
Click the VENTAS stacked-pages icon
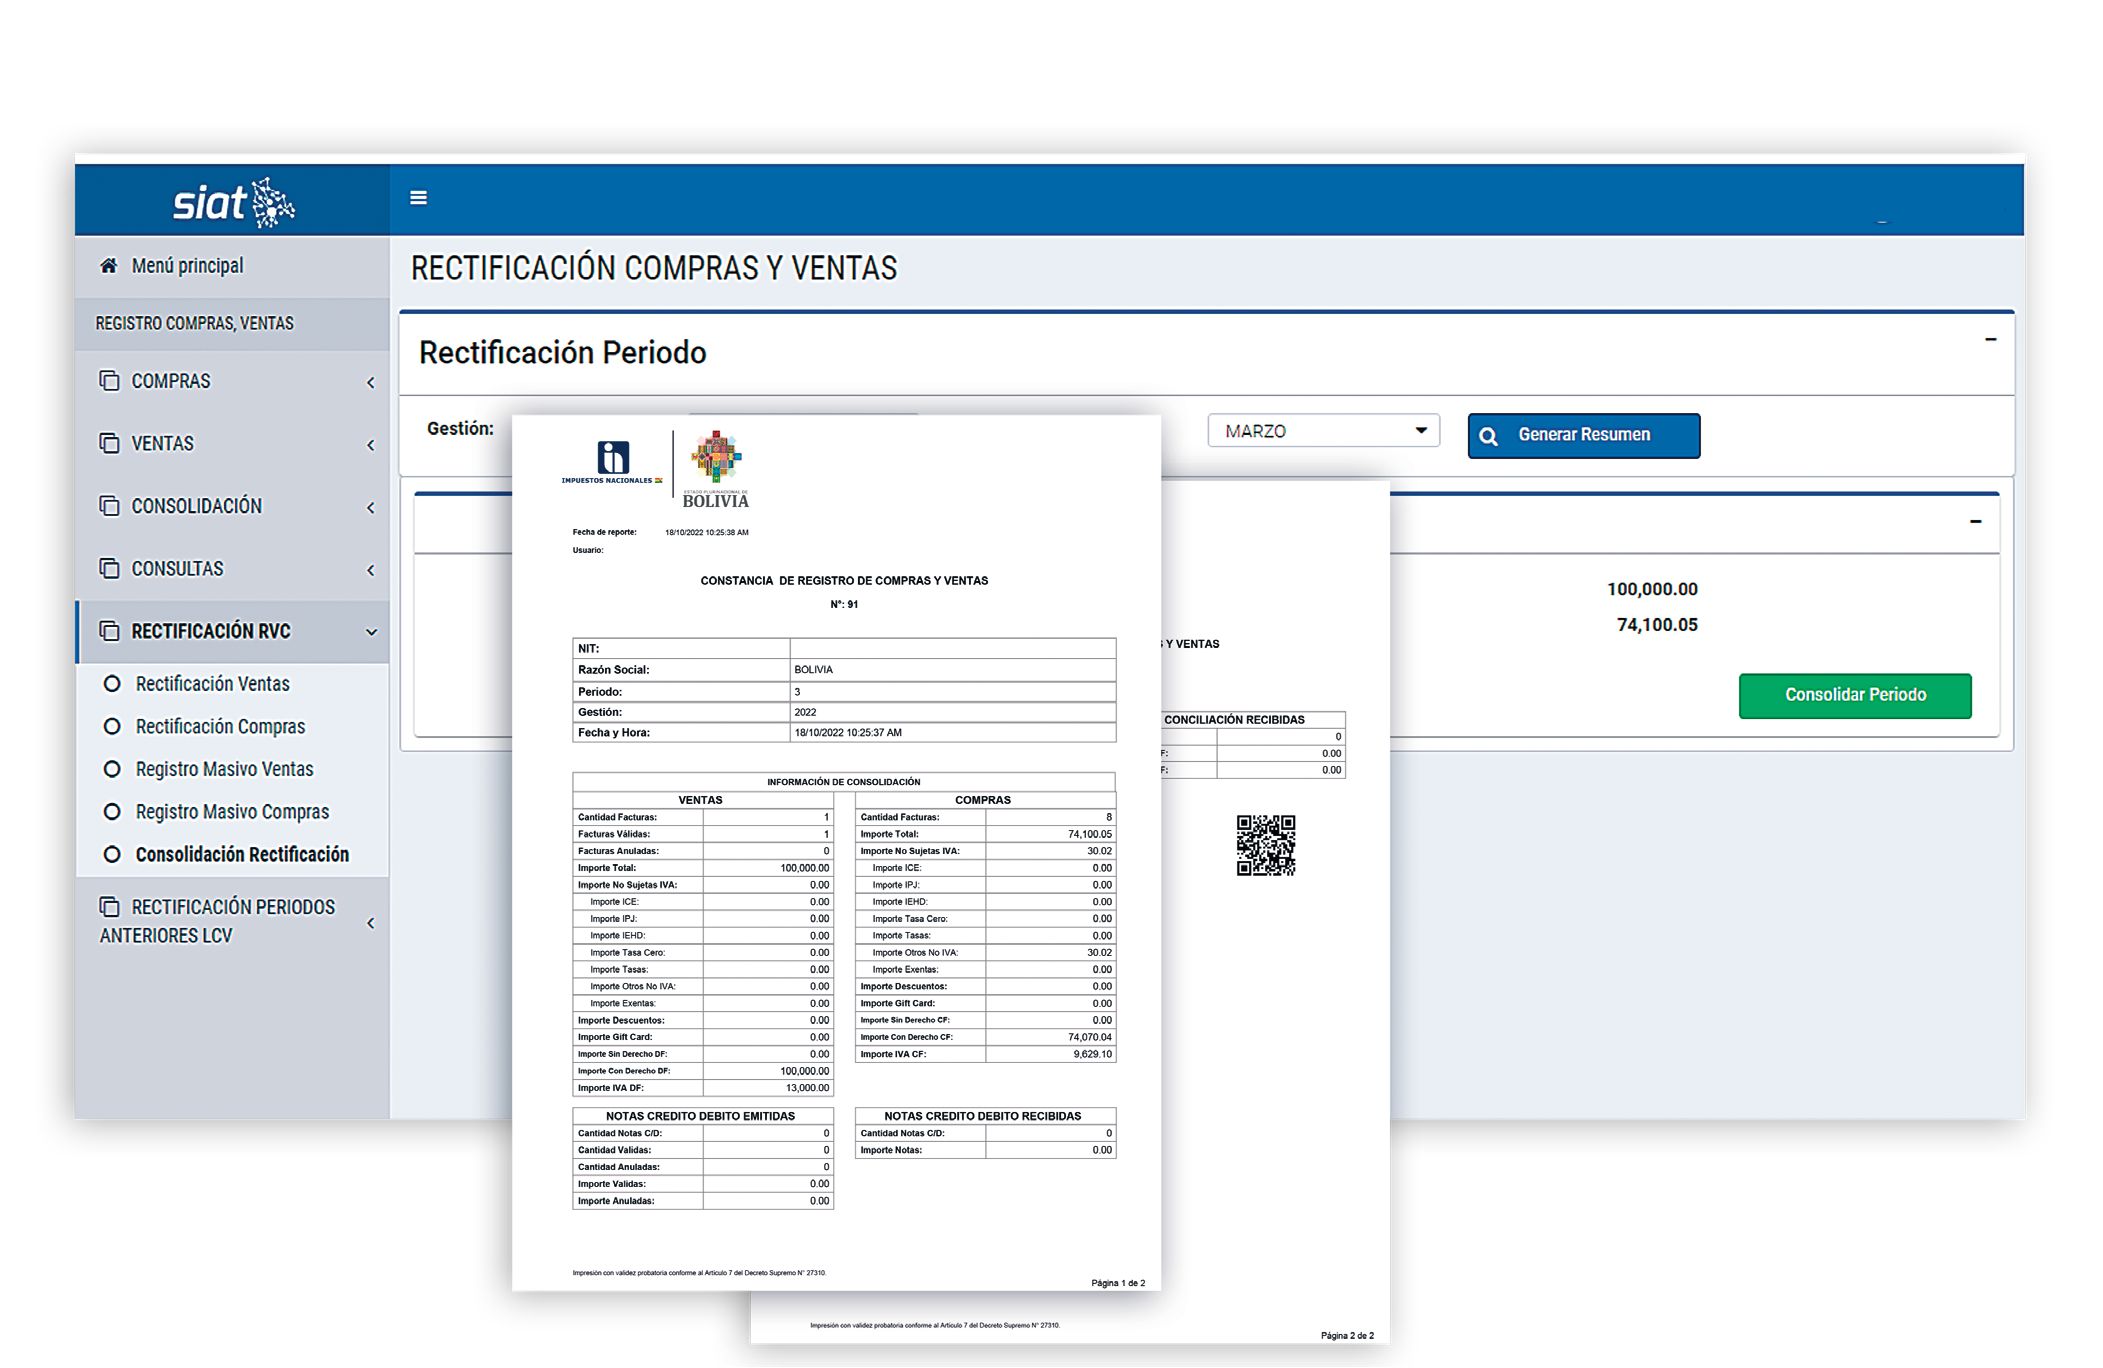point(109,443)
